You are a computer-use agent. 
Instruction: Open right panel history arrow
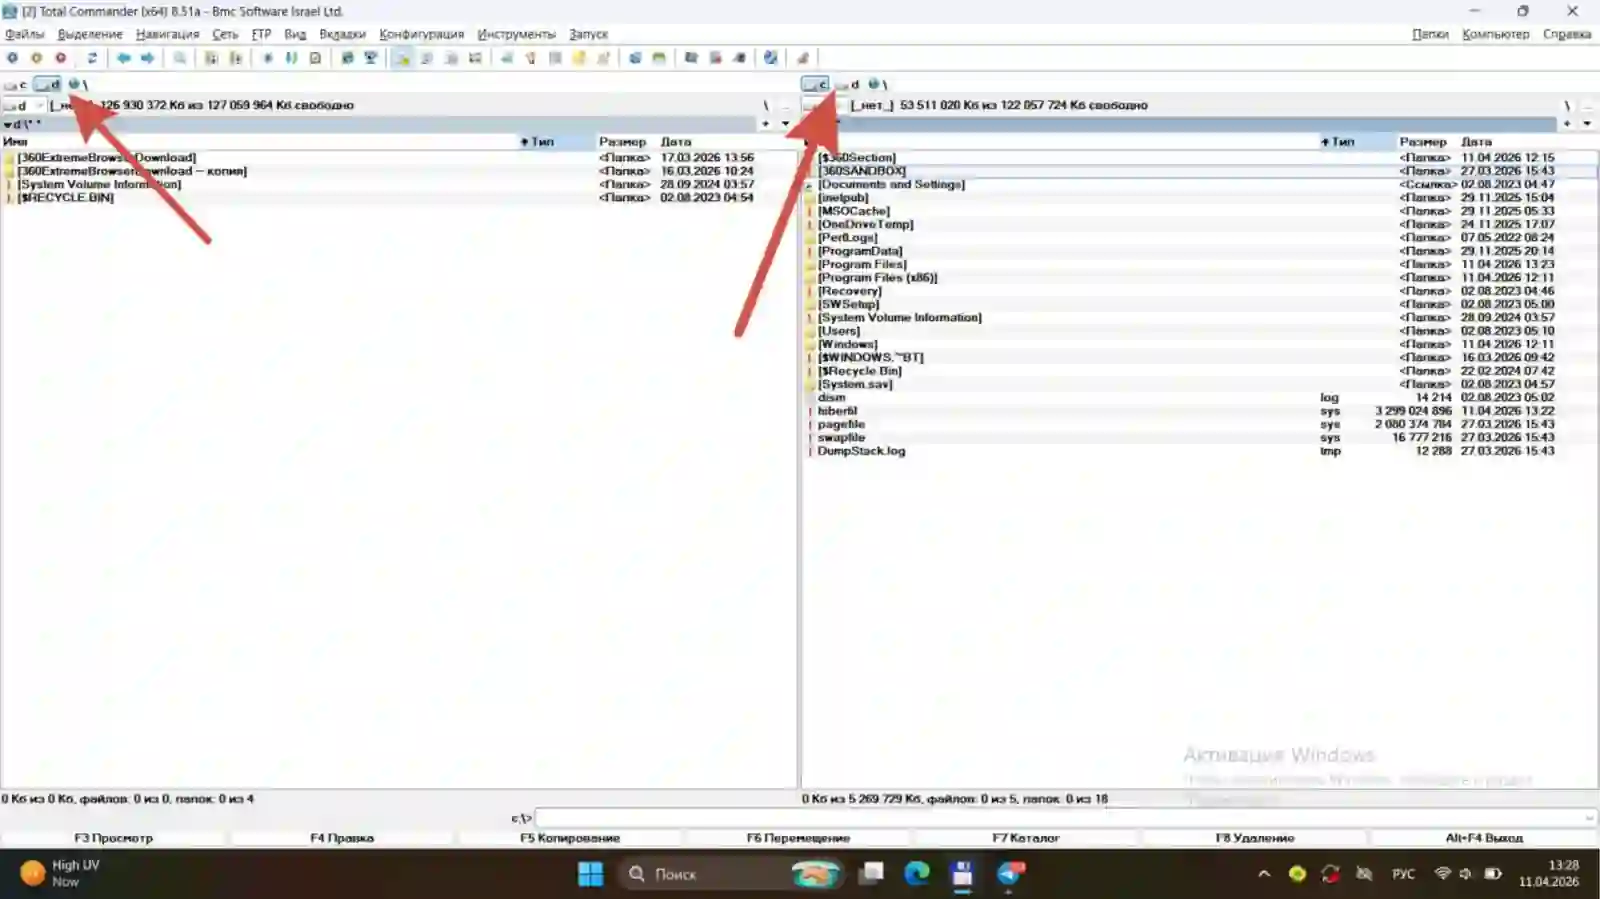click(1587, 124)
